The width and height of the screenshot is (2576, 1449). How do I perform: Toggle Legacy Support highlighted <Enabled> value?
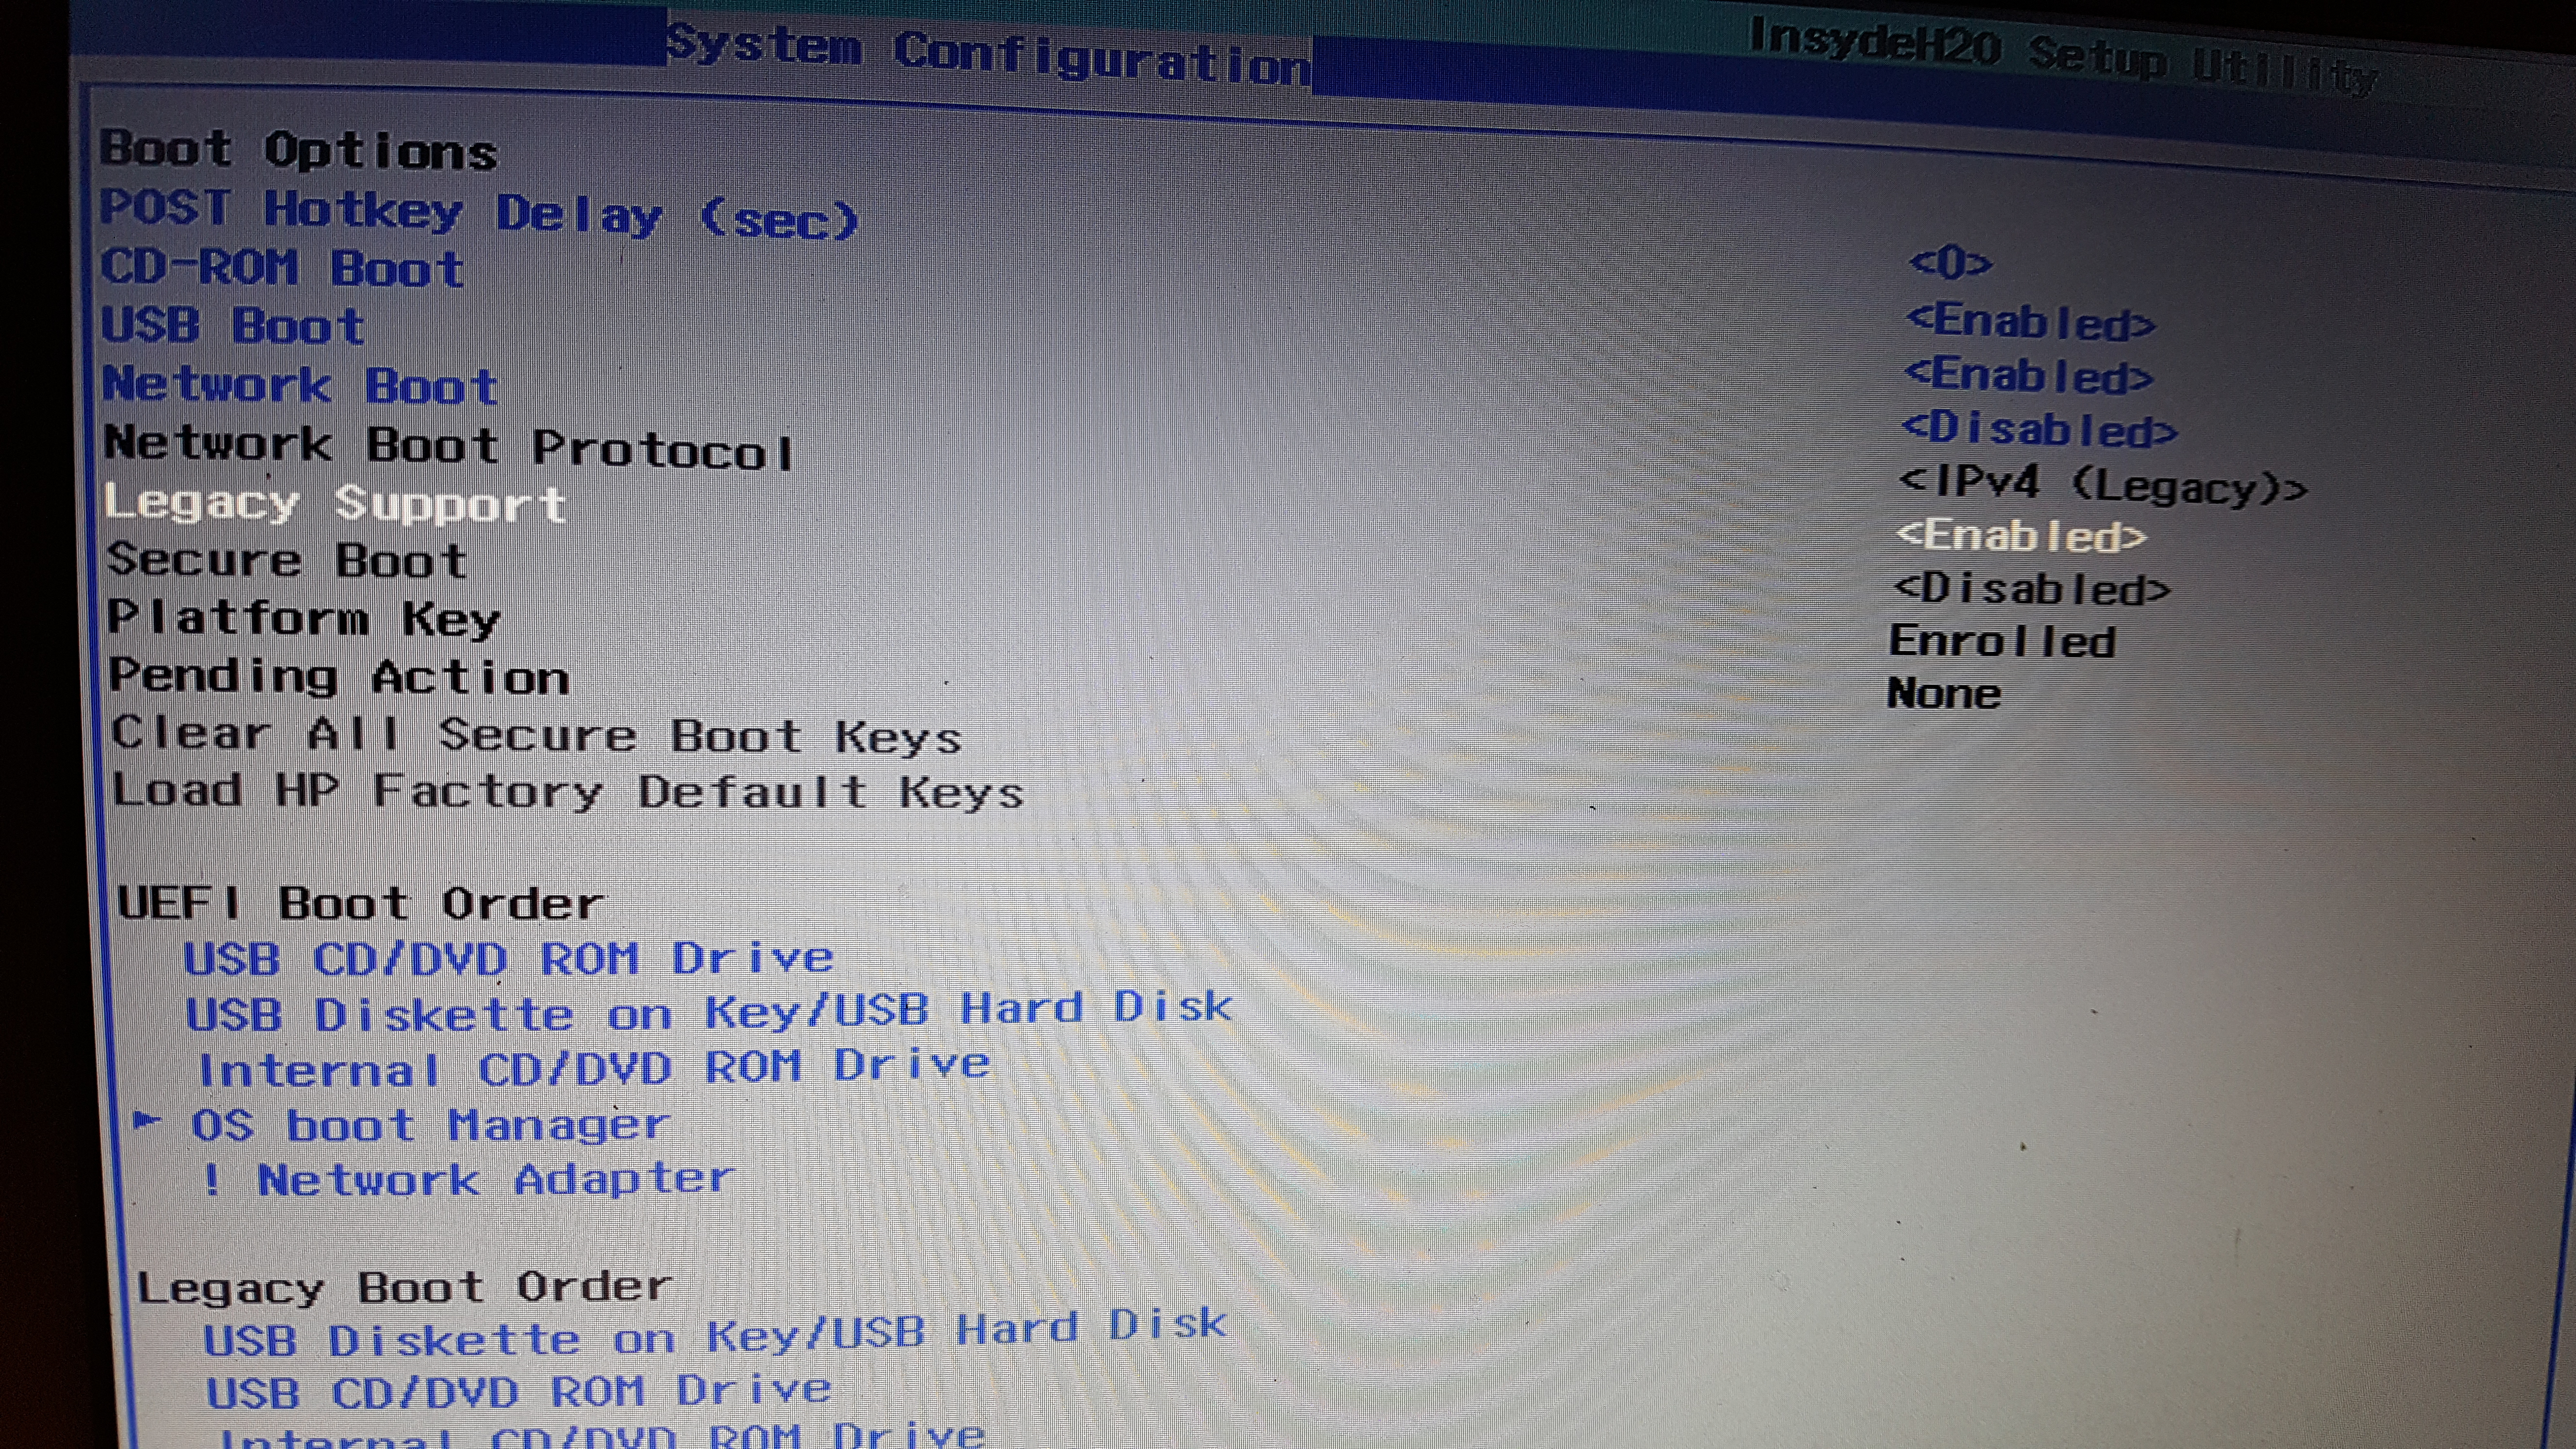point(2022,536)
